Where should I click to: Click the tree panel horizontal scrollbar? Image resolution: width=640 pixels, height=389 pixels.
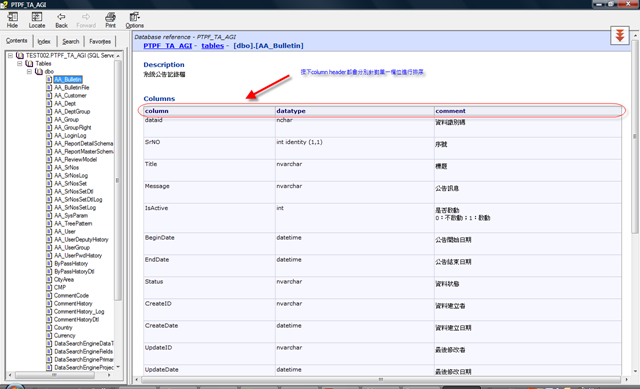pyautogui.click(x=55, y=375)
